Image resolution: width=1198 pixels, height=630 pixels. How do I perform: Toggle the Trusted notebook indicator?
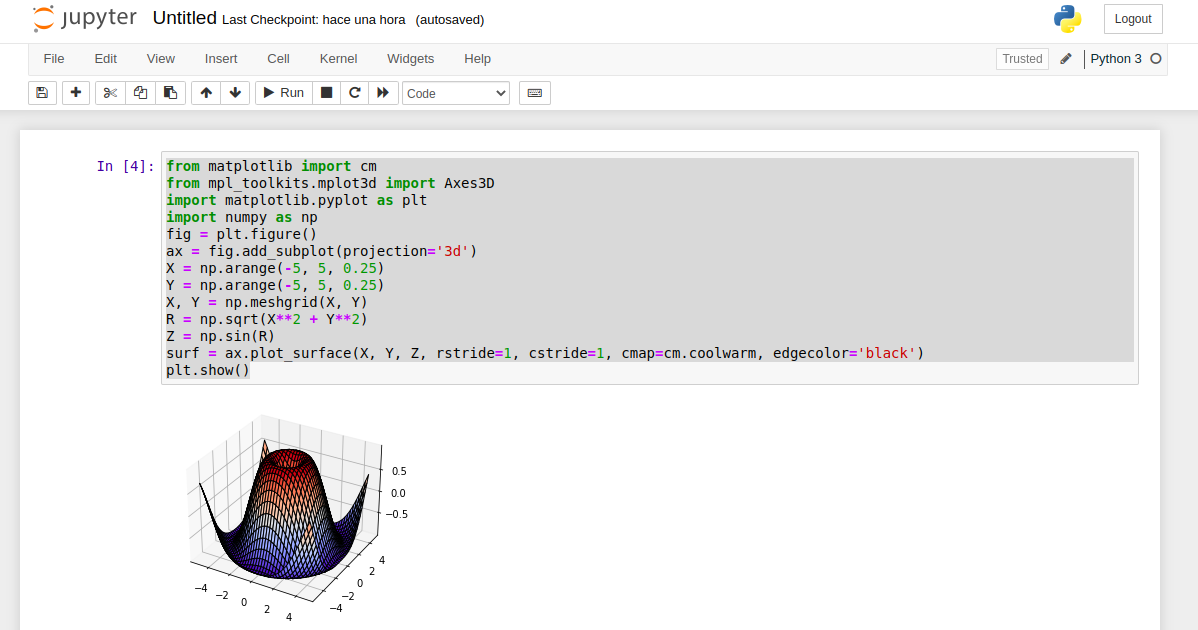click(x=1022, y=59)
